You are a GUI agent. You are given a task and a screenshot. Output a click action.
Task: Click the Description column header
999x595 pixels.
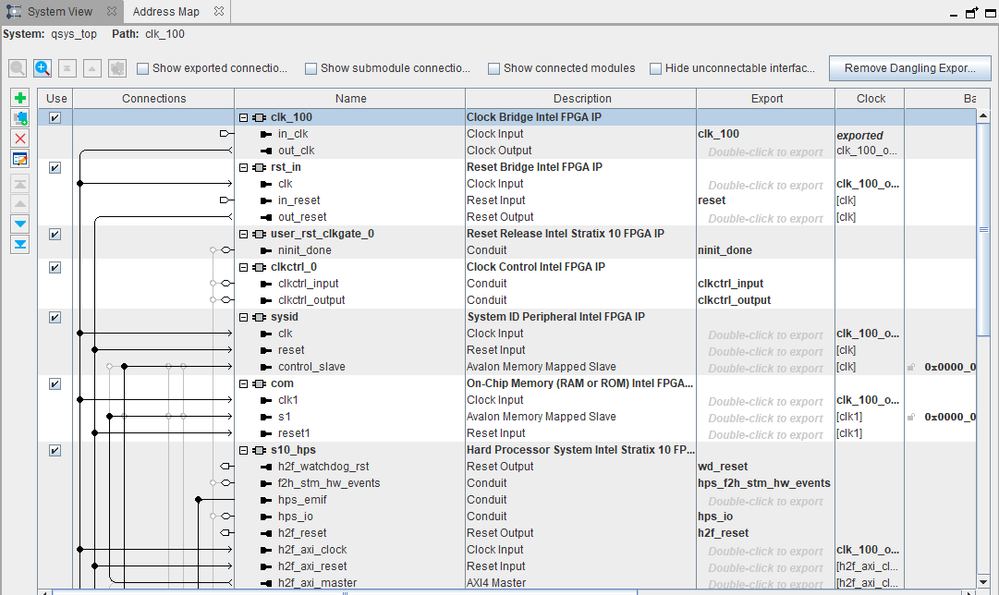point(581,98)
